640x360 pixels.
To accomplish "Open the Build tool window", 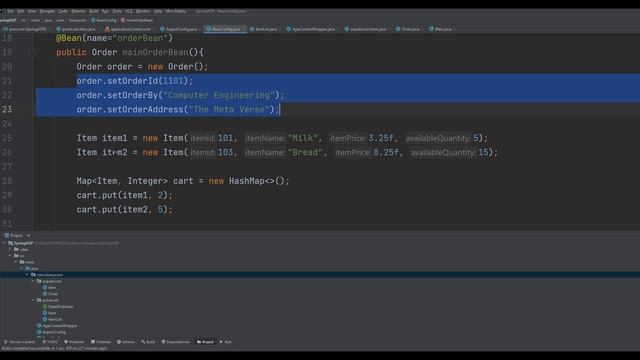I will click(148, 342).
